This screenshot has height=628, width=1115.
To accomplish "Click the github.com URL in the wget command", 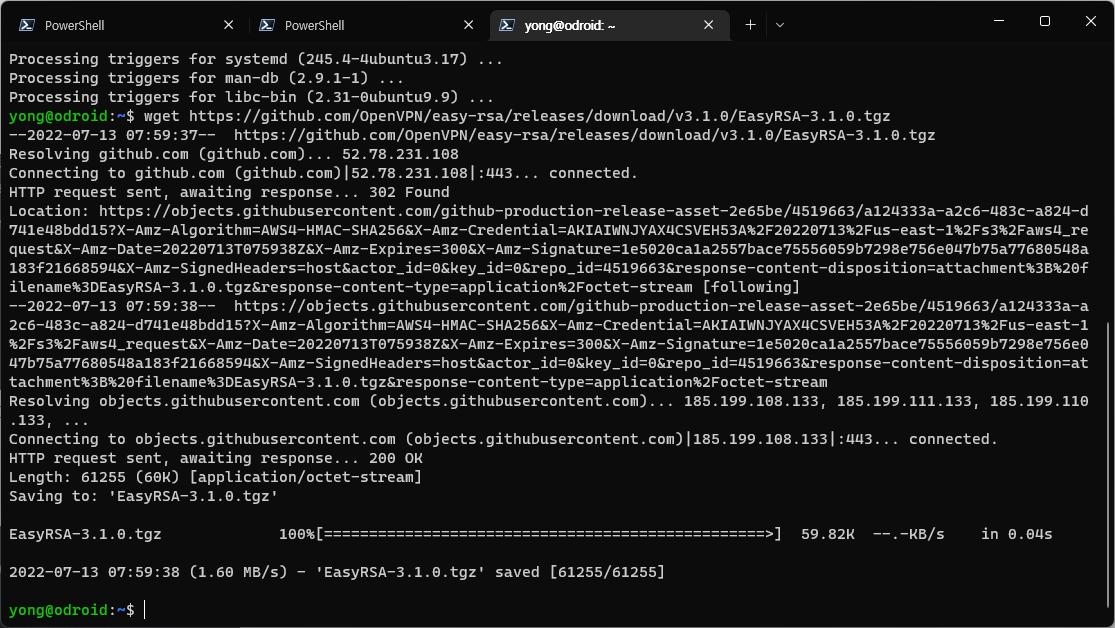I will [x=540, y=116].
